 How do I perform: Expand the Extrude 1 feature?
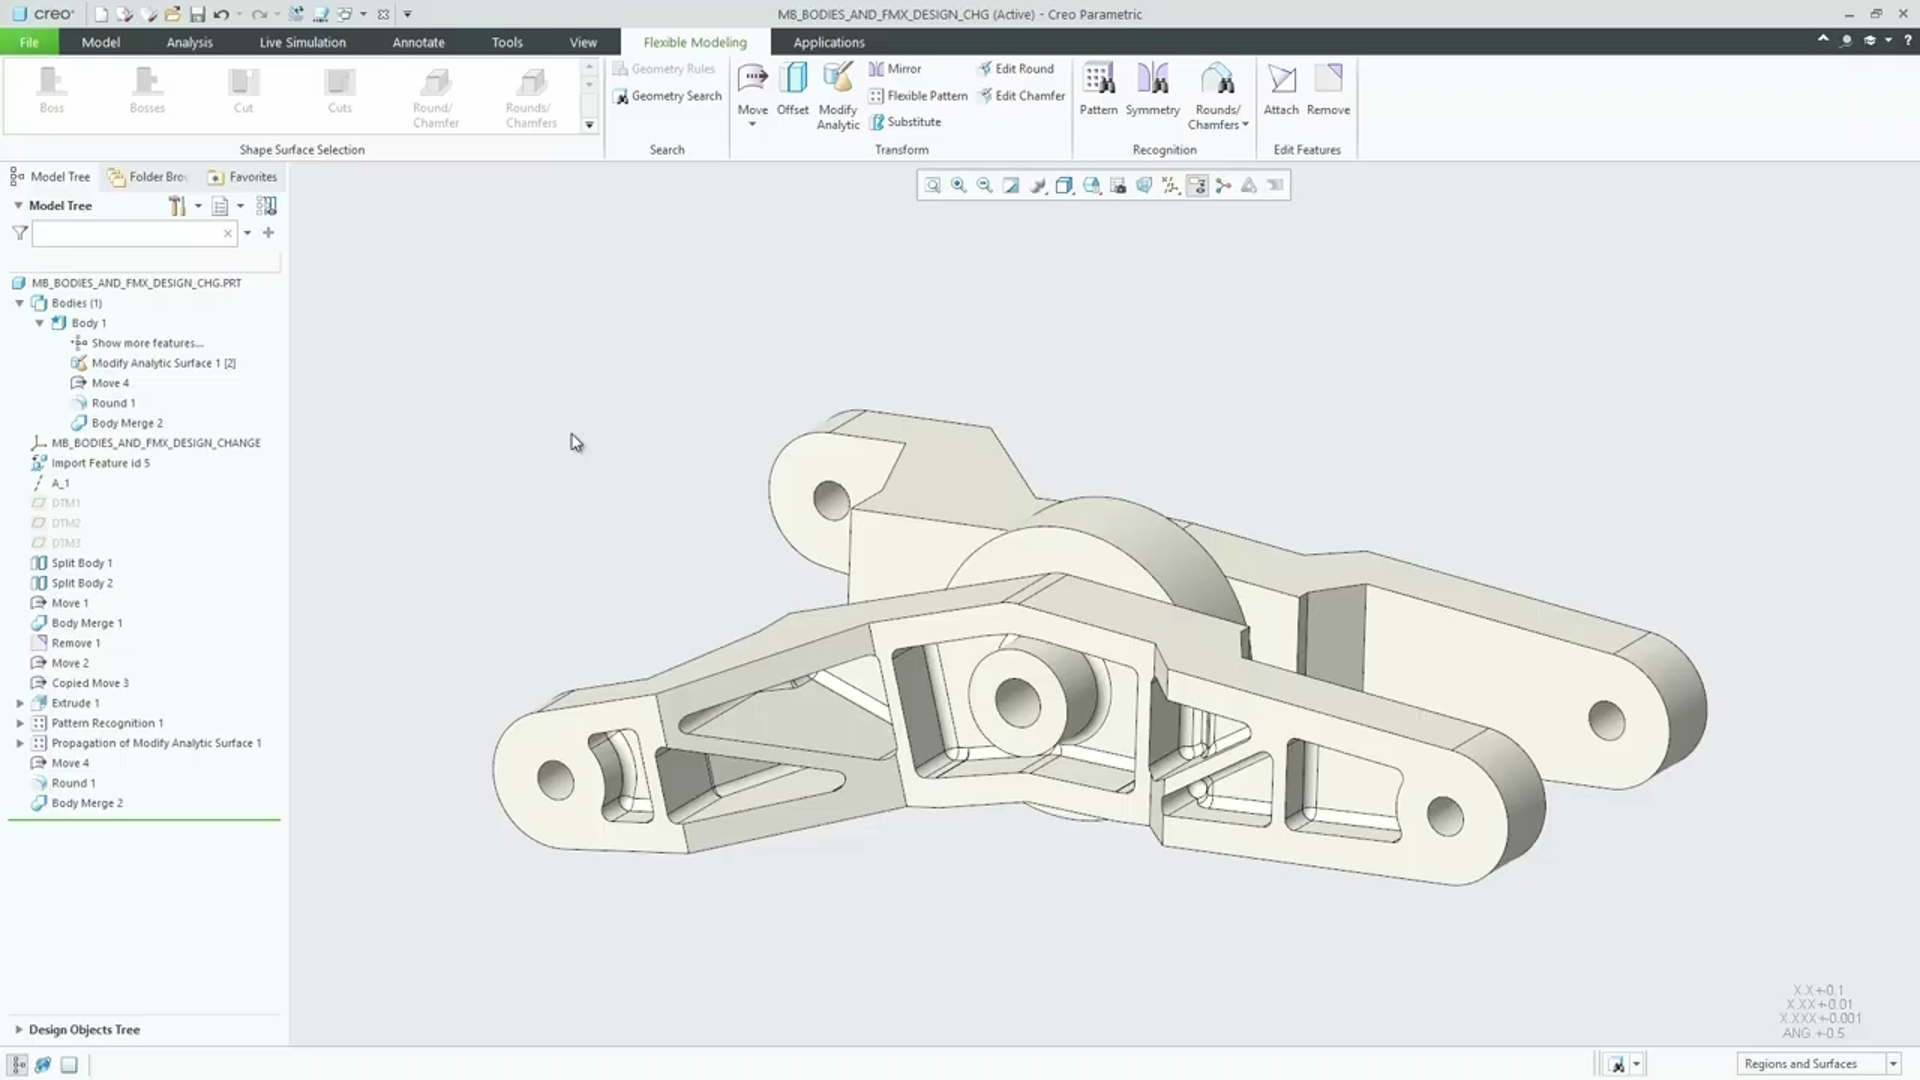tap(19, 703)
